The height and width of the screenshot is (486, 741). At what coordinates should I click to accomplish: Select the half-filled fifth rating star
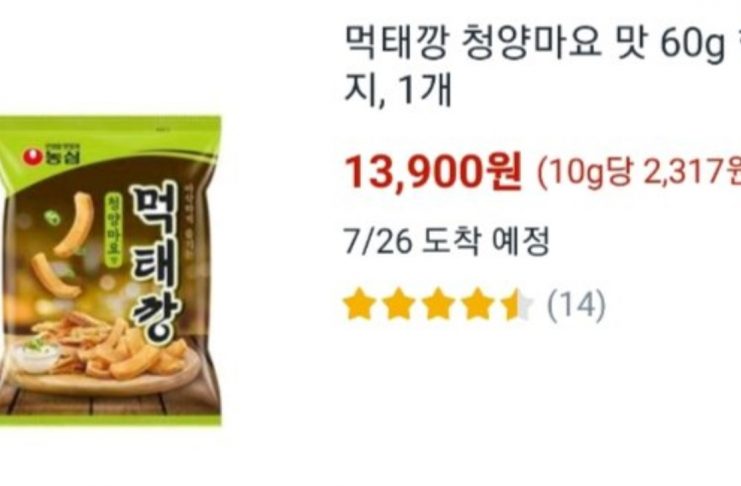(517, 304)
